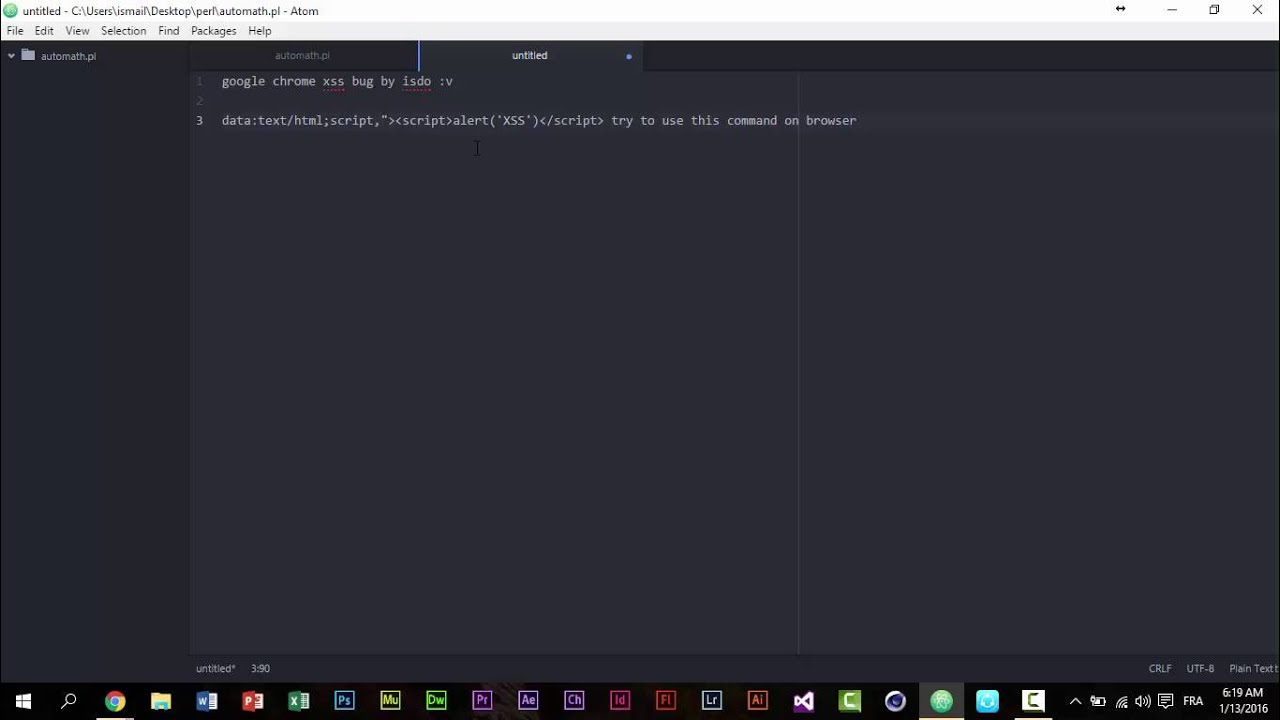Open the Windows Start menu

(x=23, y=701)
